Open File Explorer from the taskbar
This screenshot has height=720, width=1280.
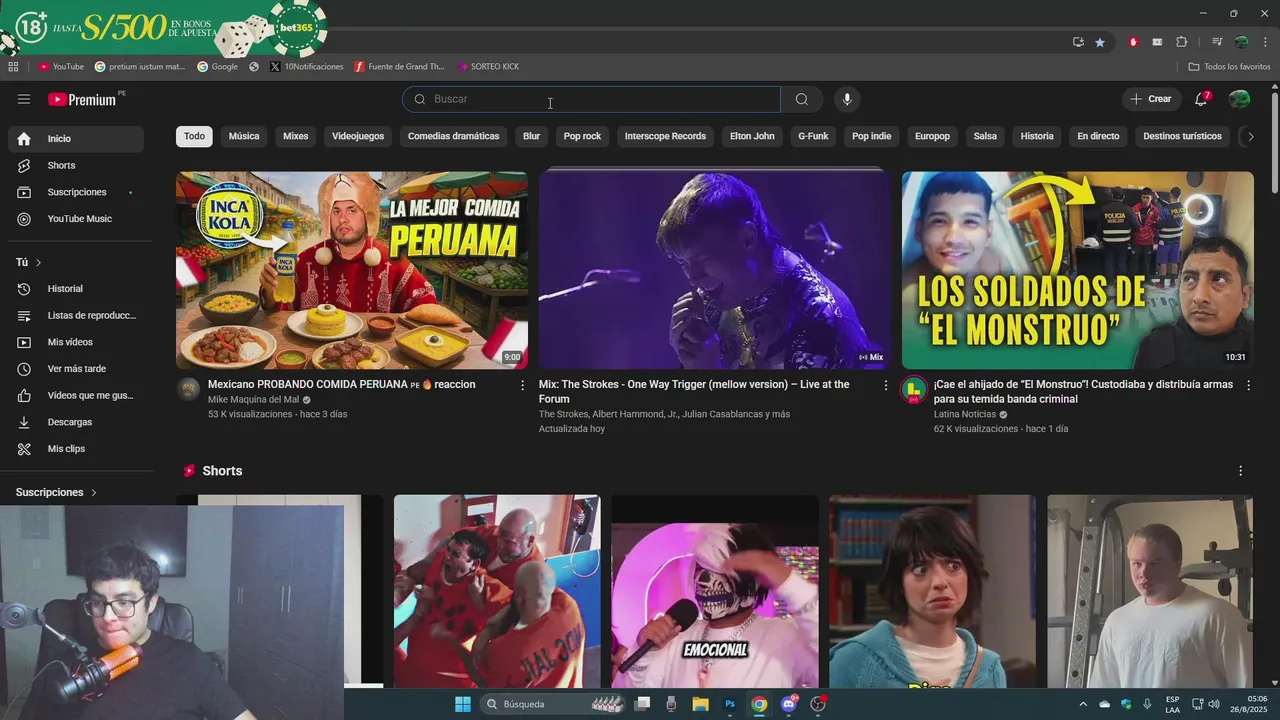pyautogui.click(x=700, y=704)
